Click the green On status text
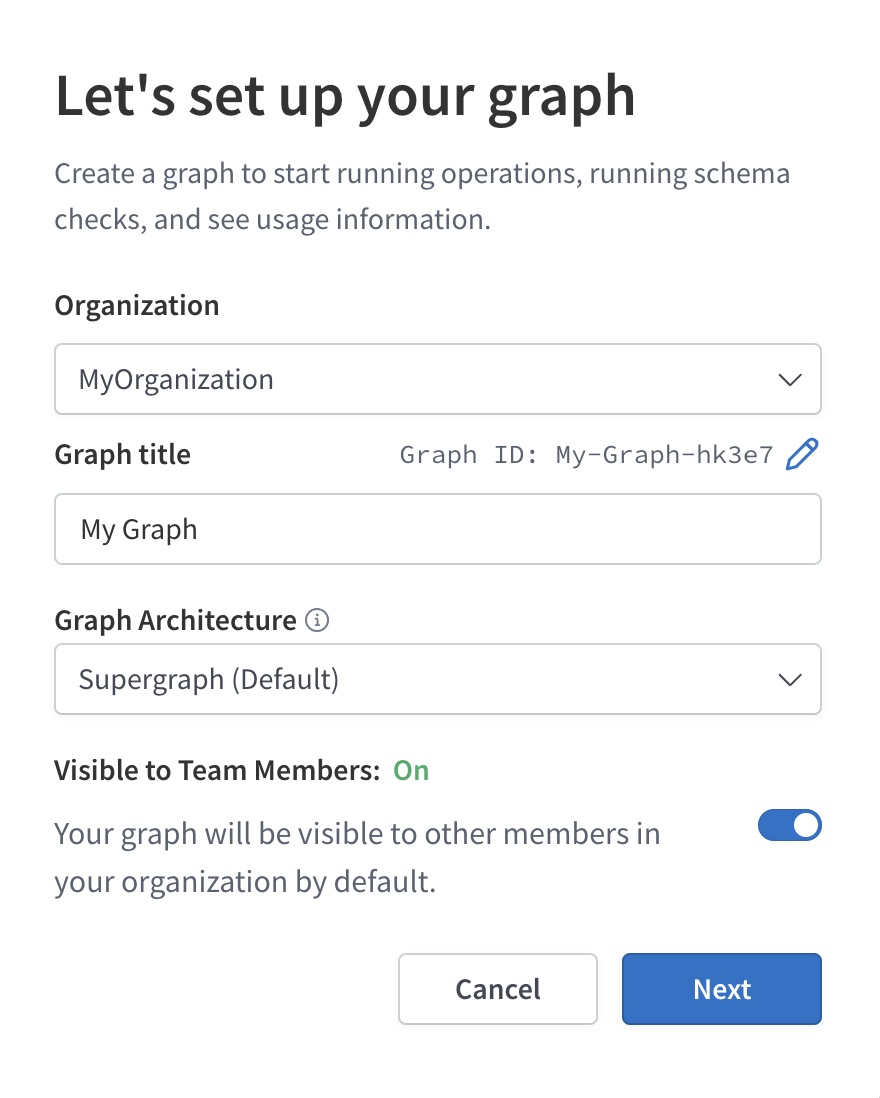 (x=411, y=770)
